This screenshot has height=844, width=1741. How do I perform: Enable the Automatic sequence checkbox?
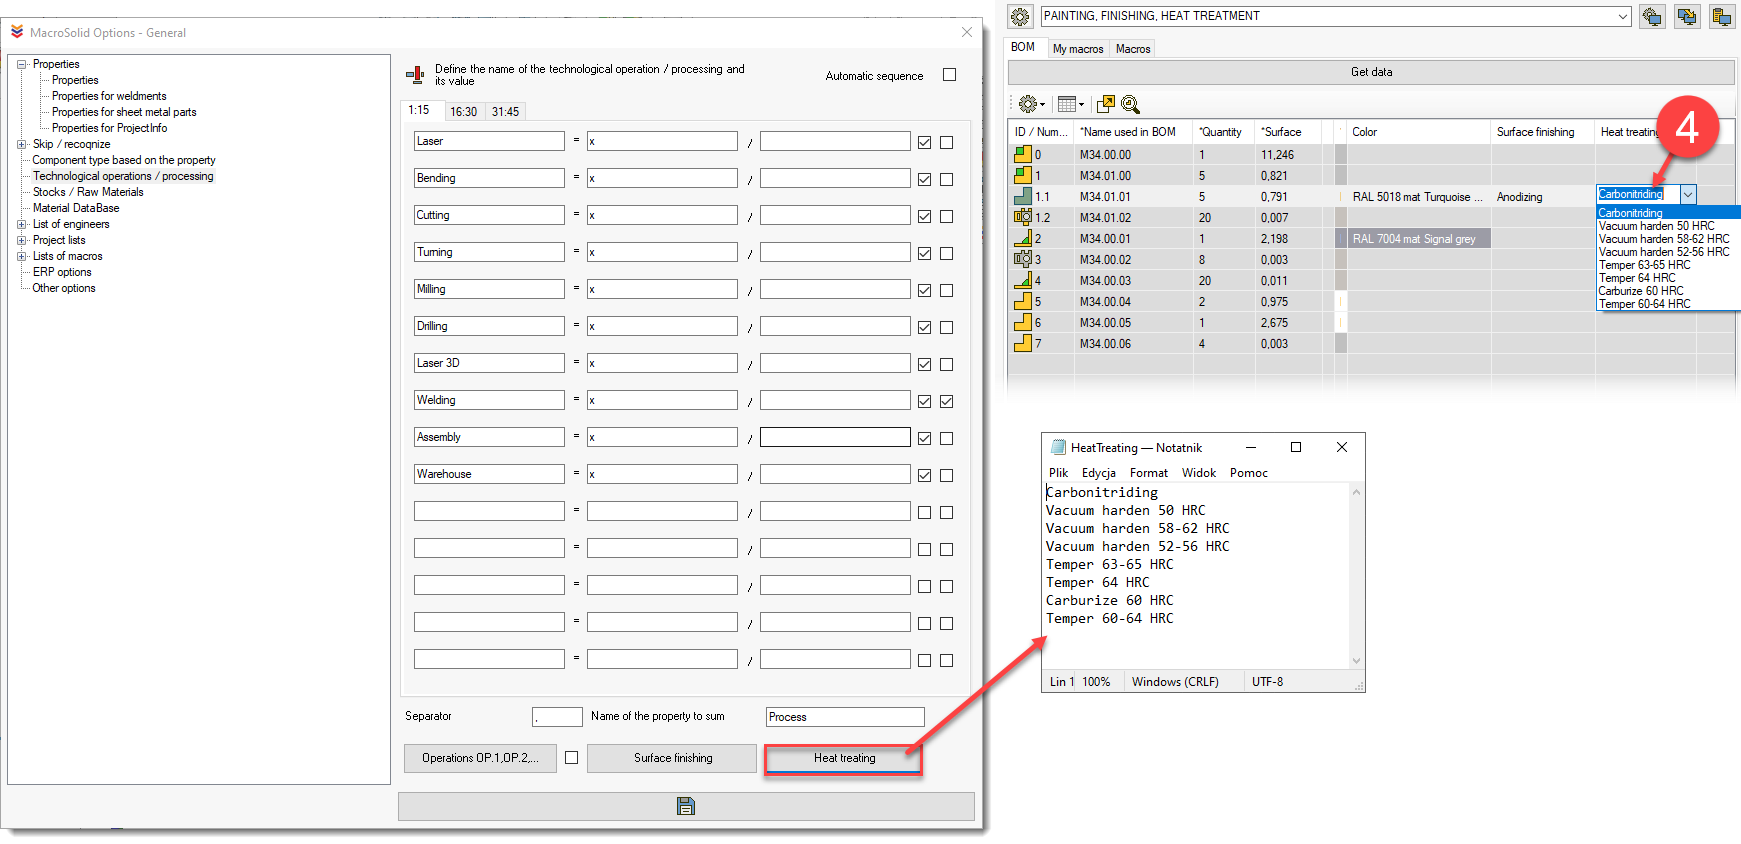950,75
